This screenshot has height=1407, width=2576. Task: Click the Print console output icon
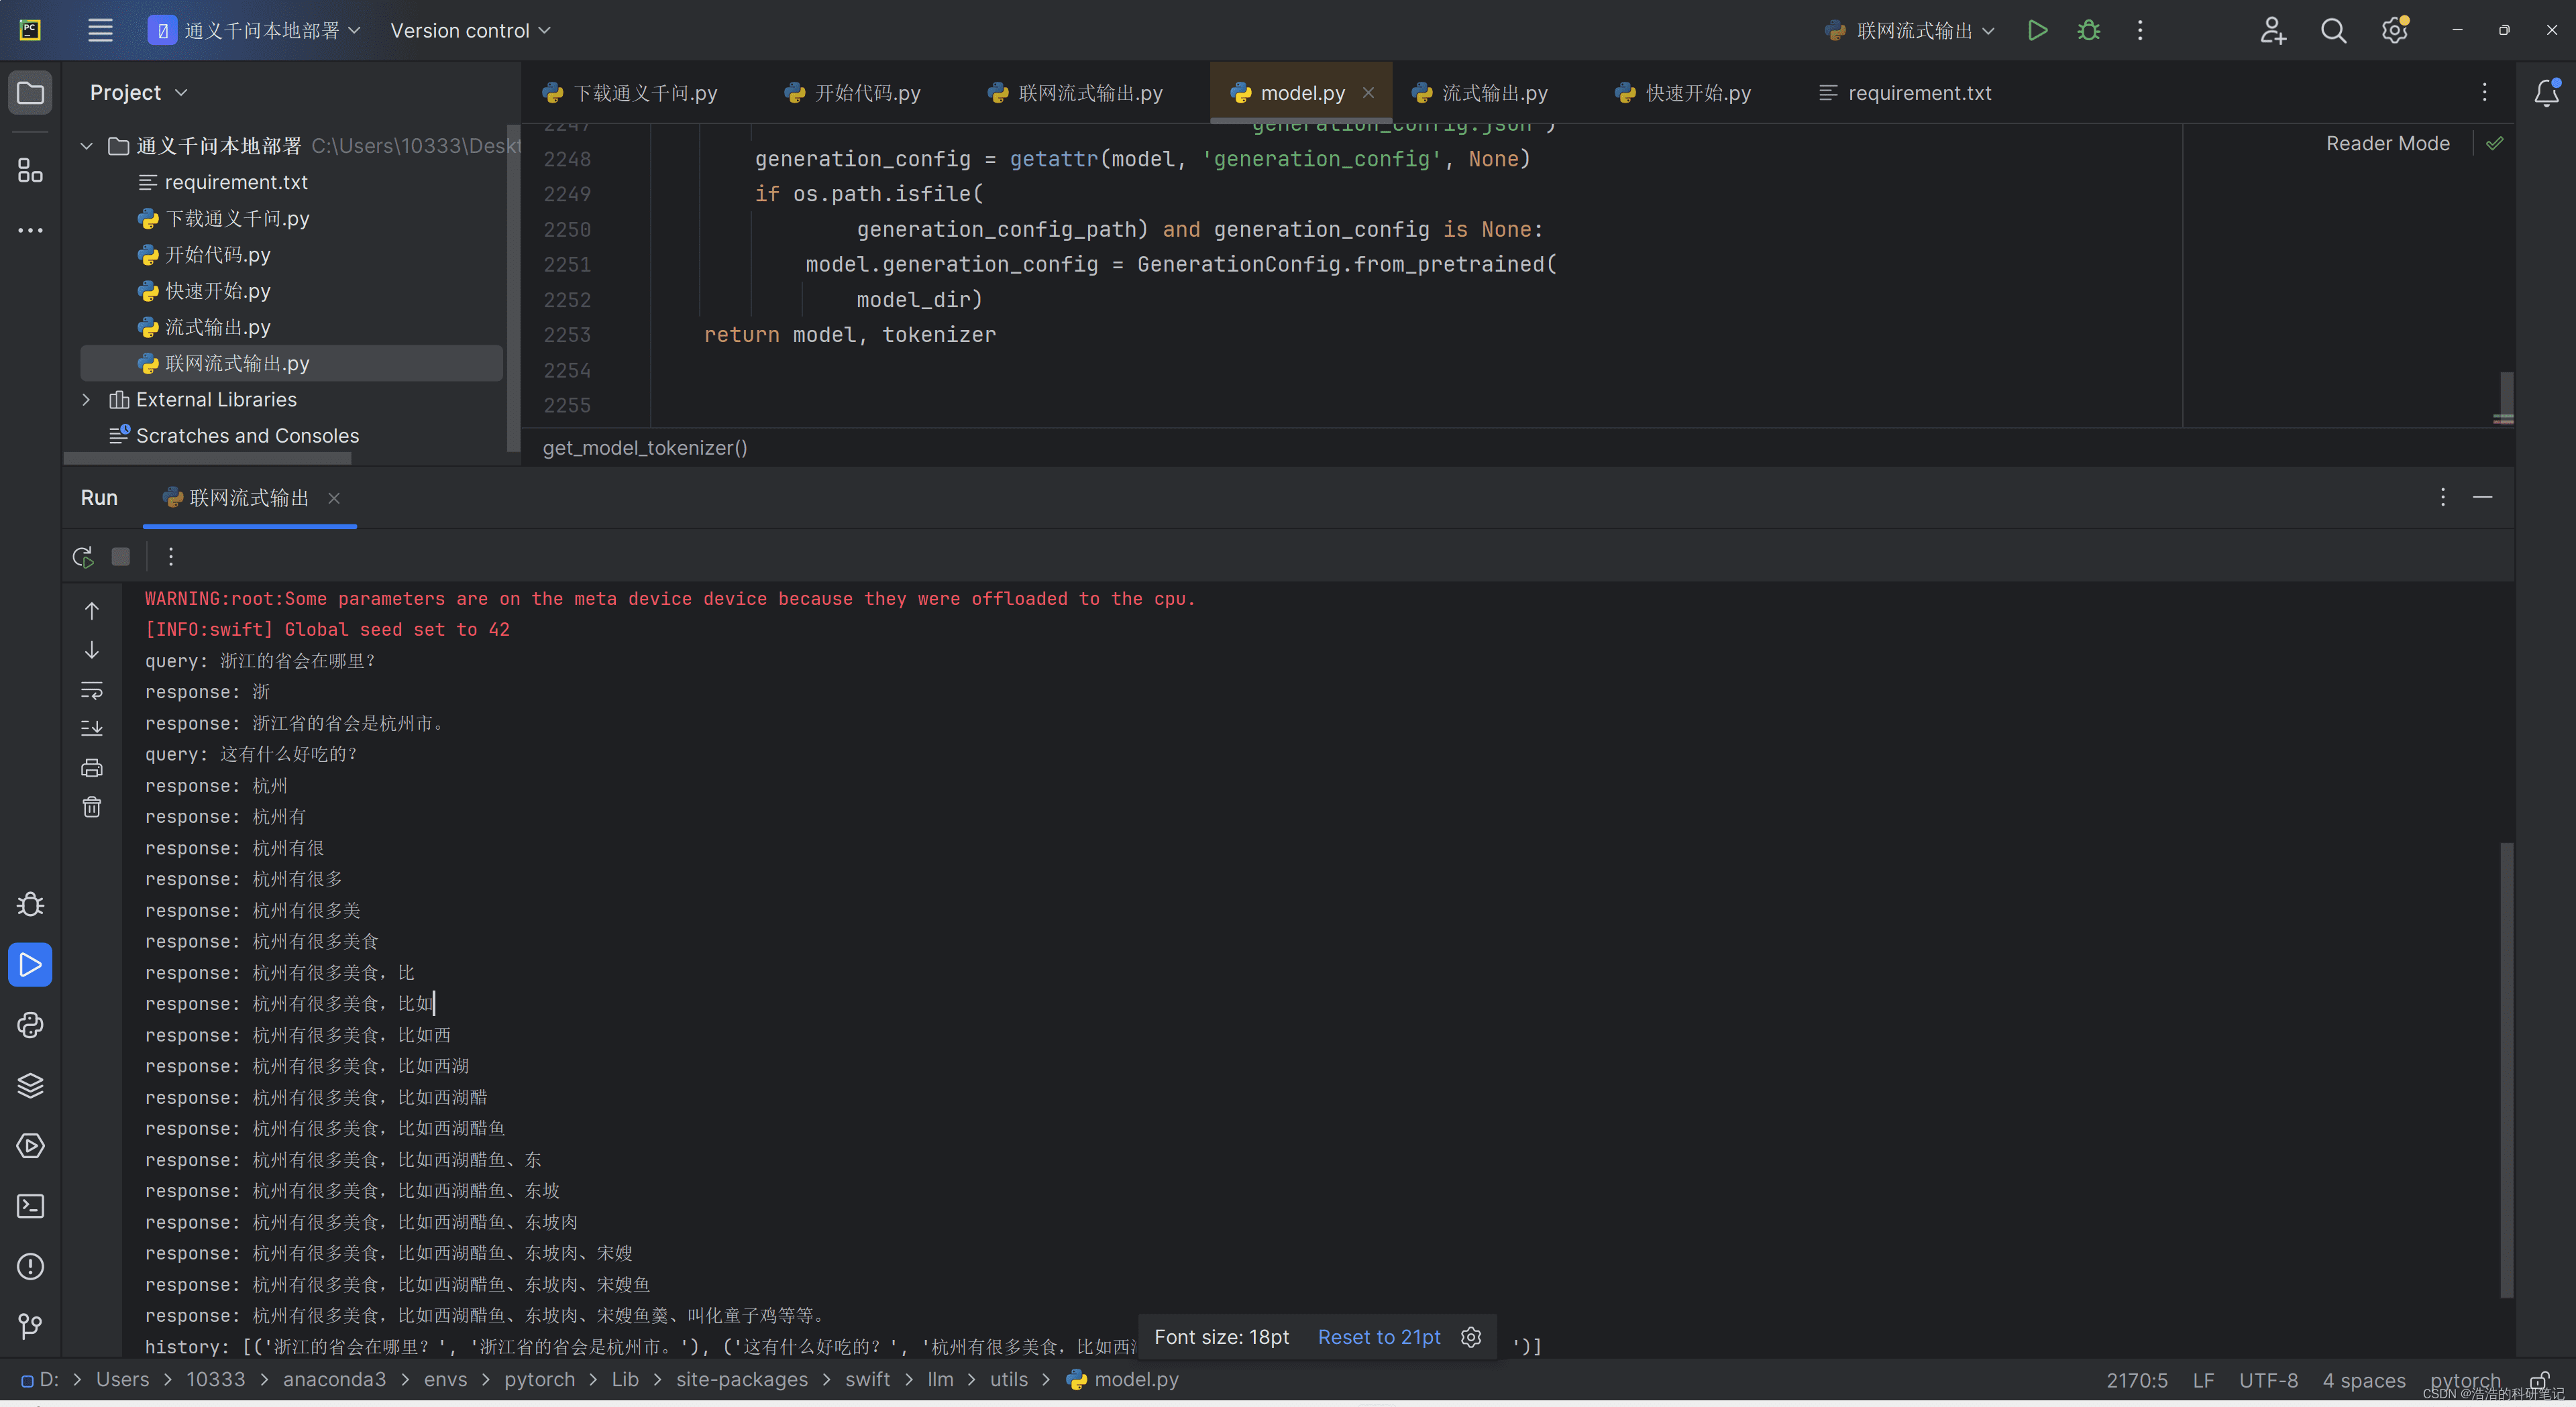point(91,768)
